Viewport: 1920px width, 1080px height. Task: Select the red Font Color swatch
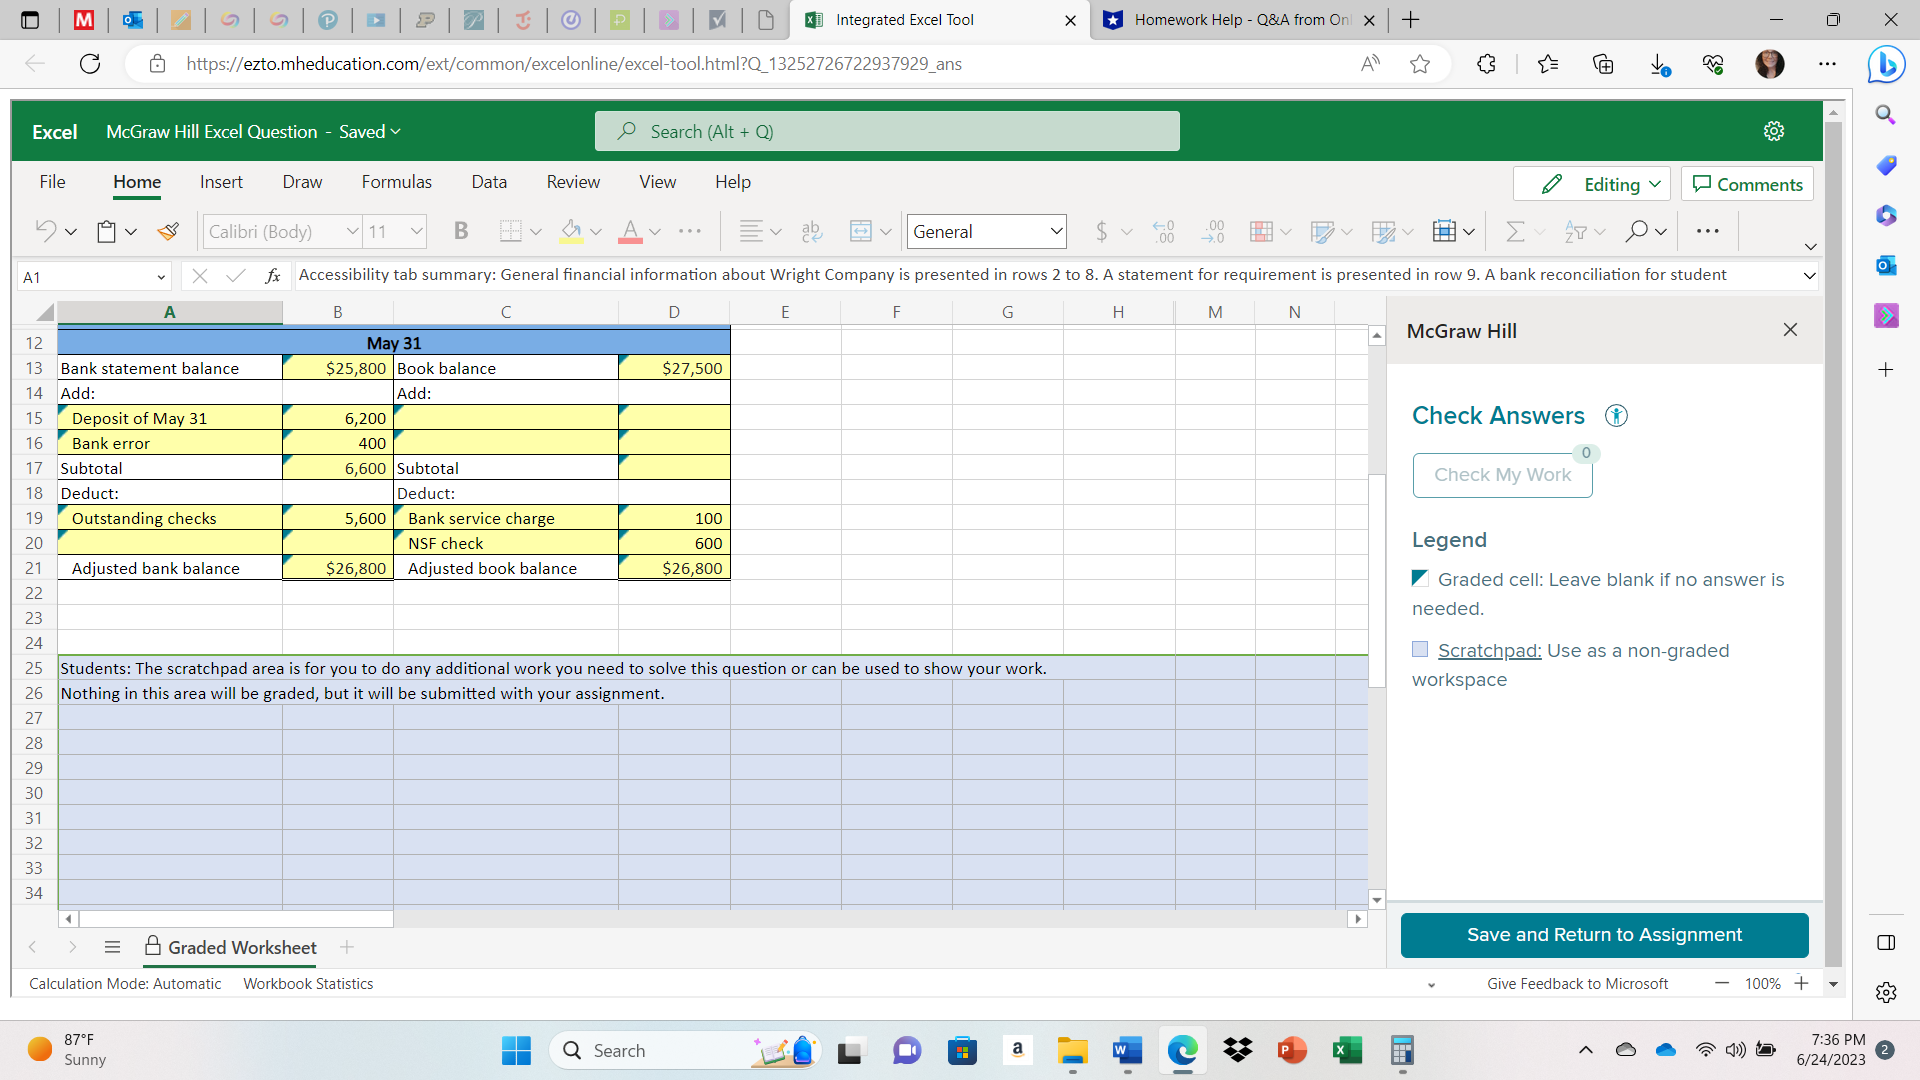[x=630, y=231]
